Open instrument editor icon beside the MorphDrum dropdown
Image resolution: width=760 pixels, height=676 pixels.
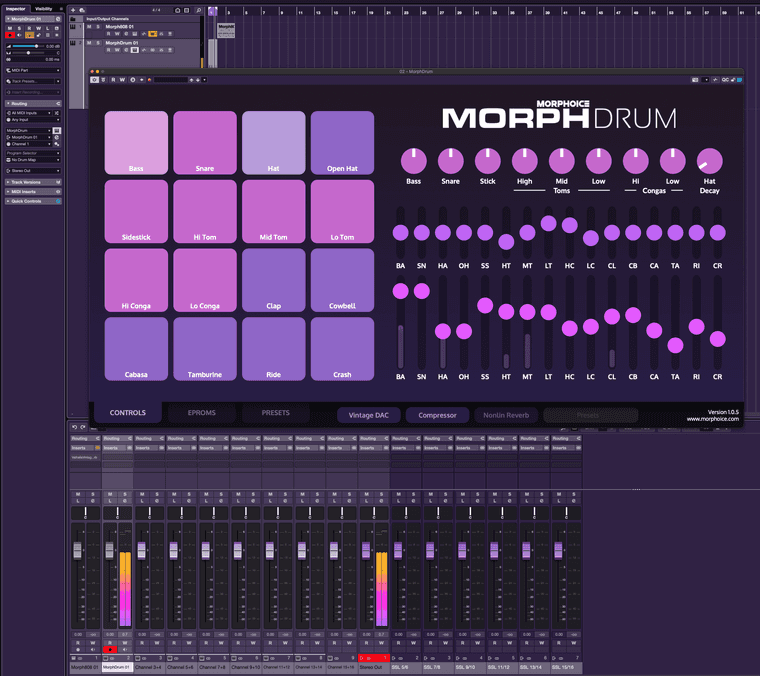[57, 131]
